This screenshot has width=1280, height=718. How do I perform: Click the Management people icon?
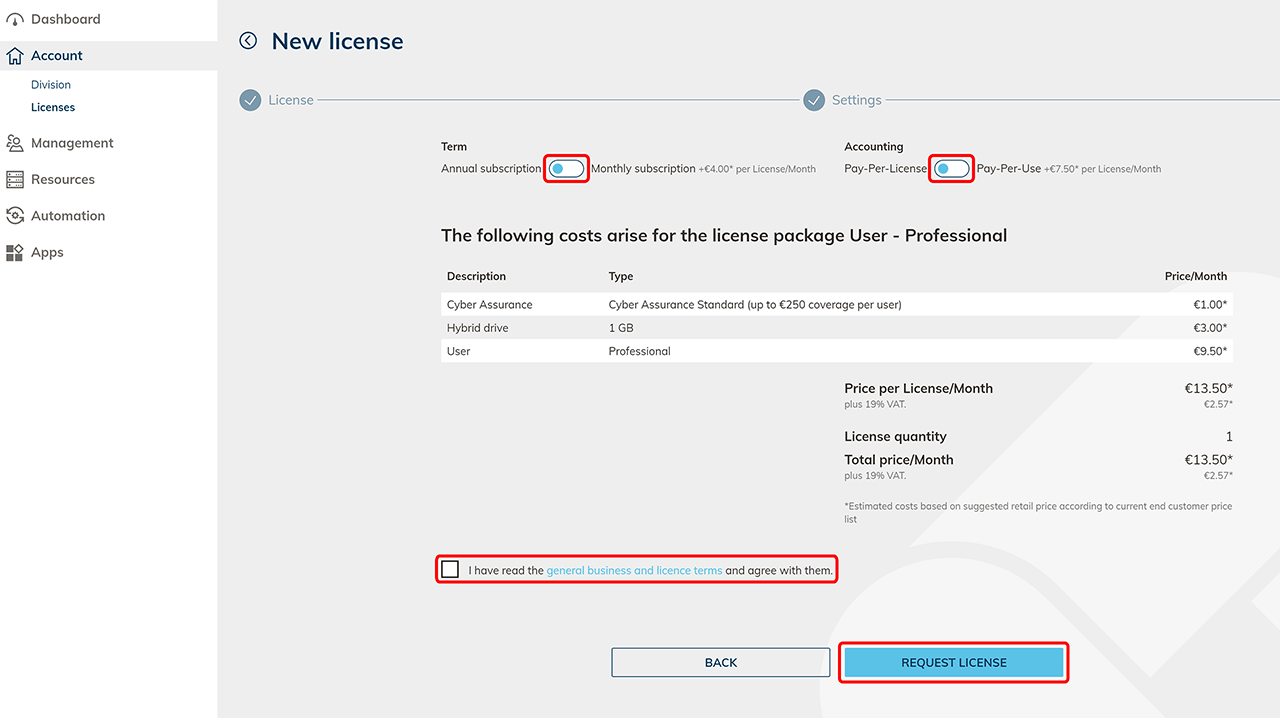(15, 144)
